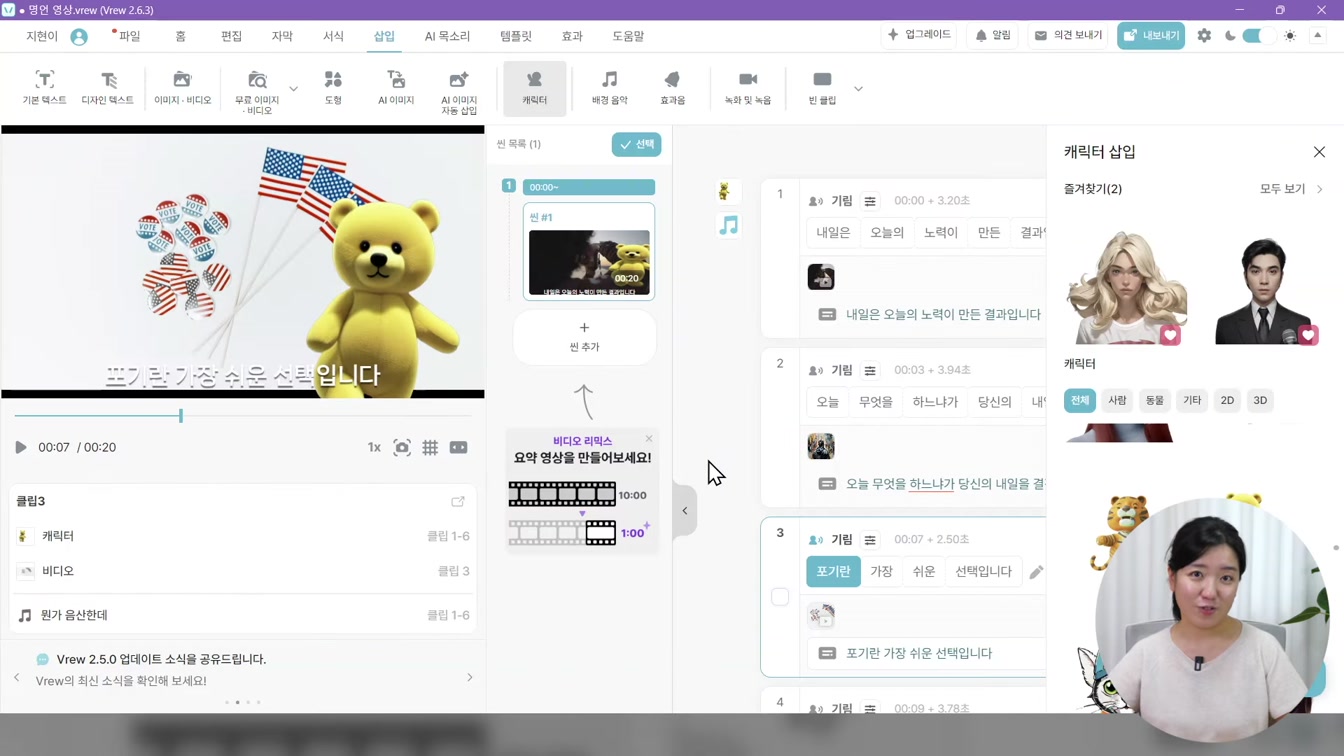This screenshot has height=756, width=1344.
Task: Close the 캐릭터 삽입 panel
Action: tap(1319, 152)
